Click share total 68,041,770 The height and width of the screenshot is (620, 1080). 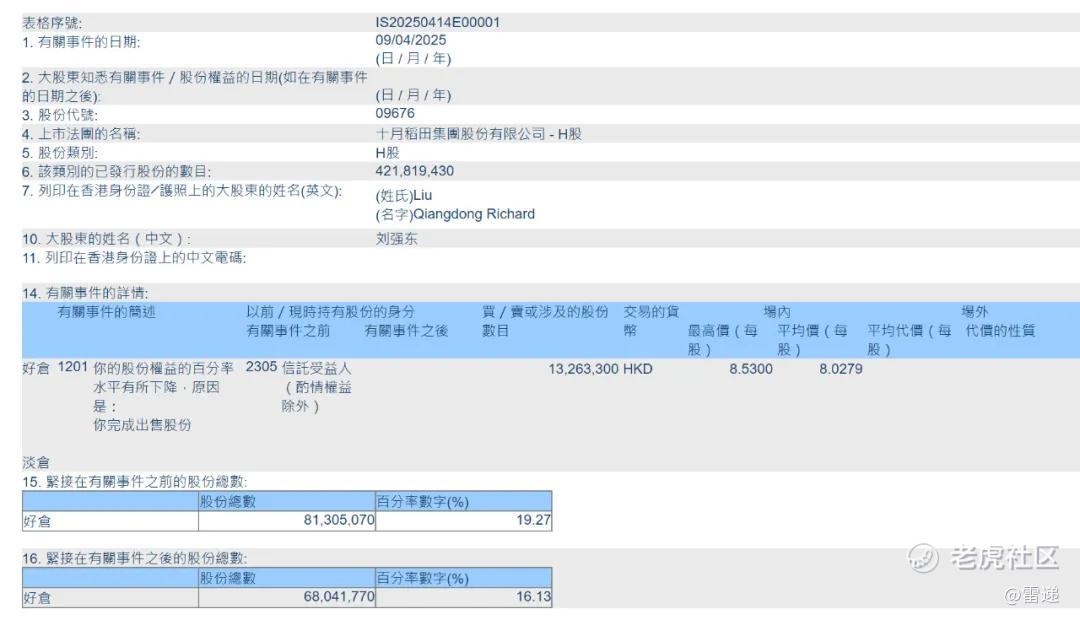click(x=339, y=597)
